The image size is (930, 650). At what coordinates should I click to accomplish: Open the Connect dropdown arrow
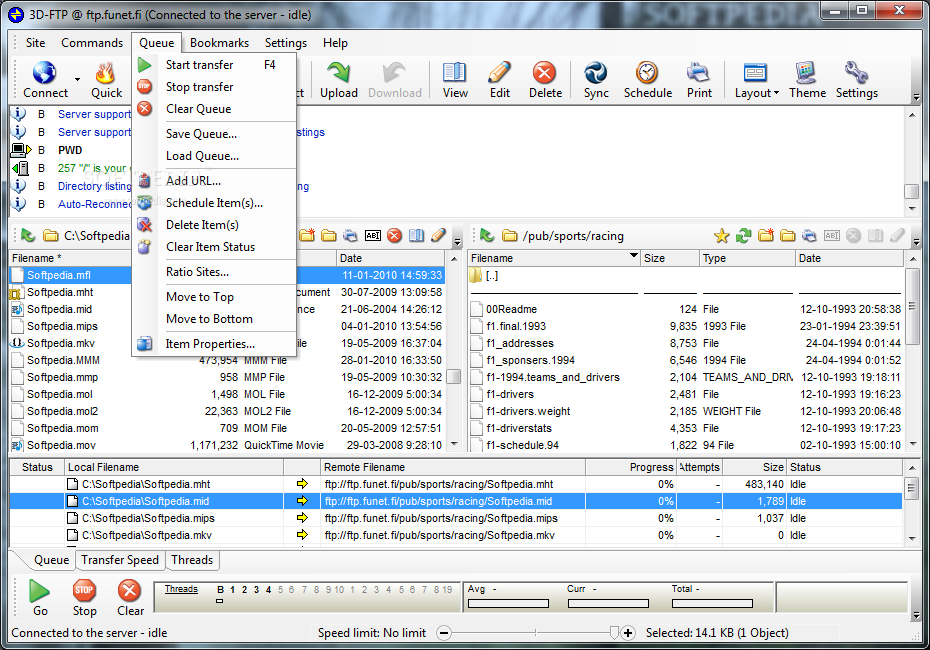(77, 79)
